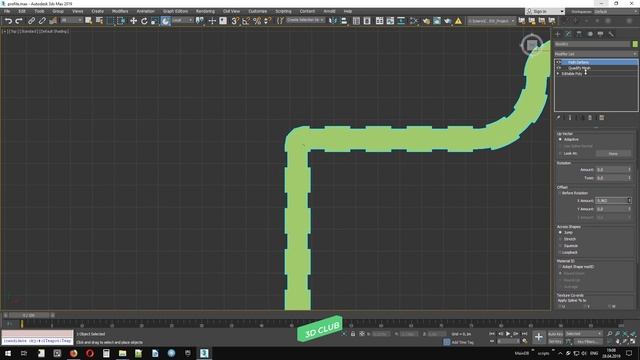Viewport: 640px width, 360px height.
Task: Click the yellow warning triangle icon
Action: click(x=458, y=21)
